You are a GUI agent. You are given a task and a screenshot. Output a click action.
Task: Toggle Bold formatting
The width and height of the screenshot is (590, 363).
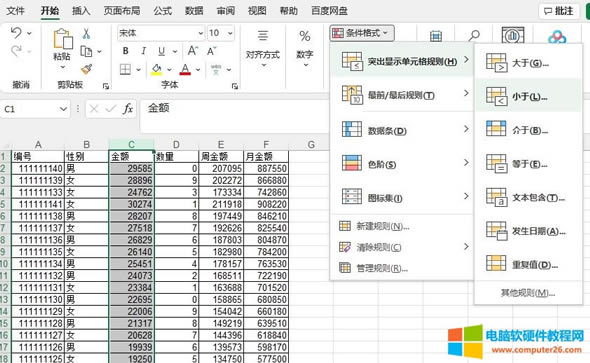pyautogui.click(x=126, y=51)
